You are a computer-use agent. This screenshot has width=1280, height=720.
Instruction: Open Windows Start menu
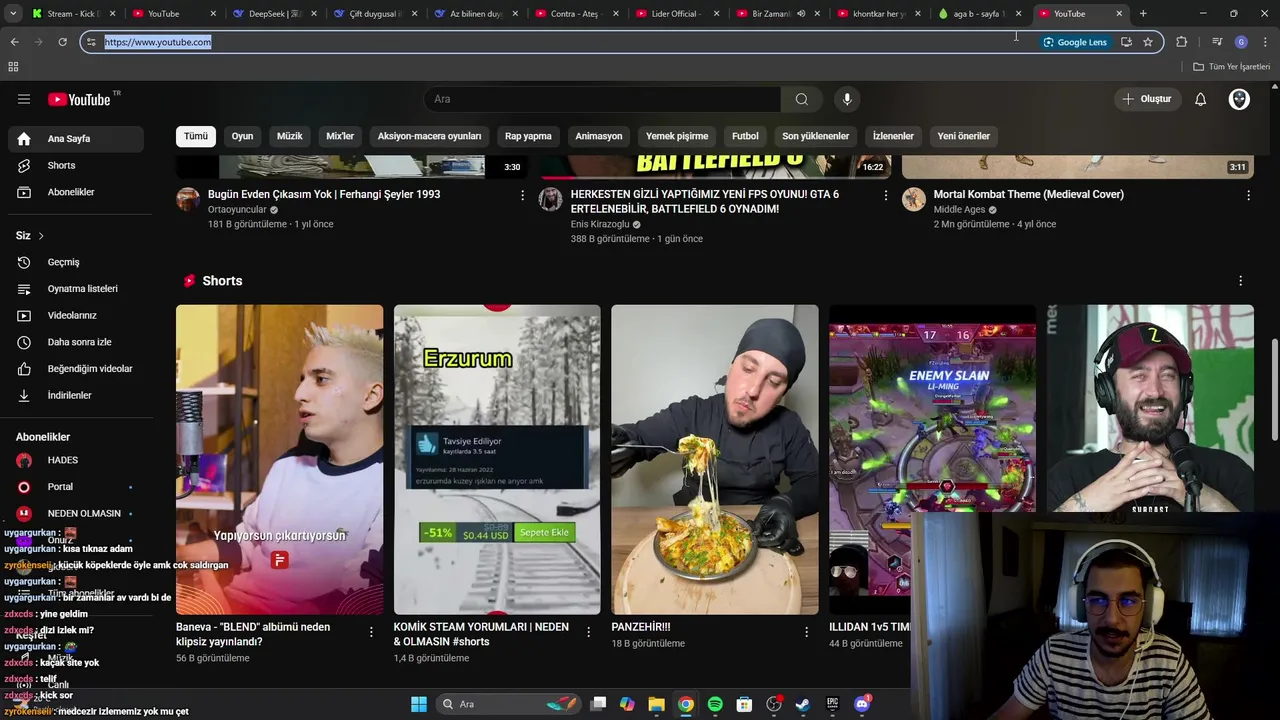point(419,704)
